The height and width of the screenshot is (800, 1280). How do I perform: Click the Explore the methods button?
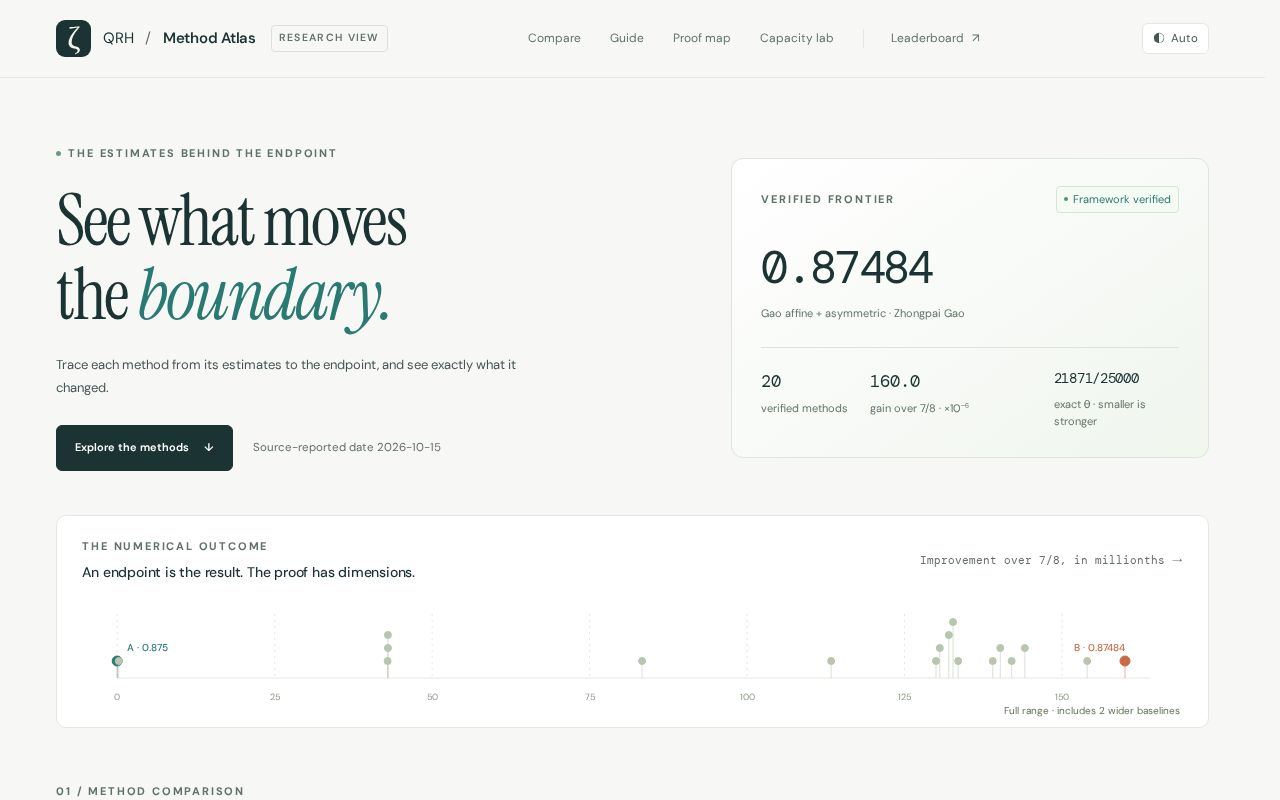coord(144,448)
